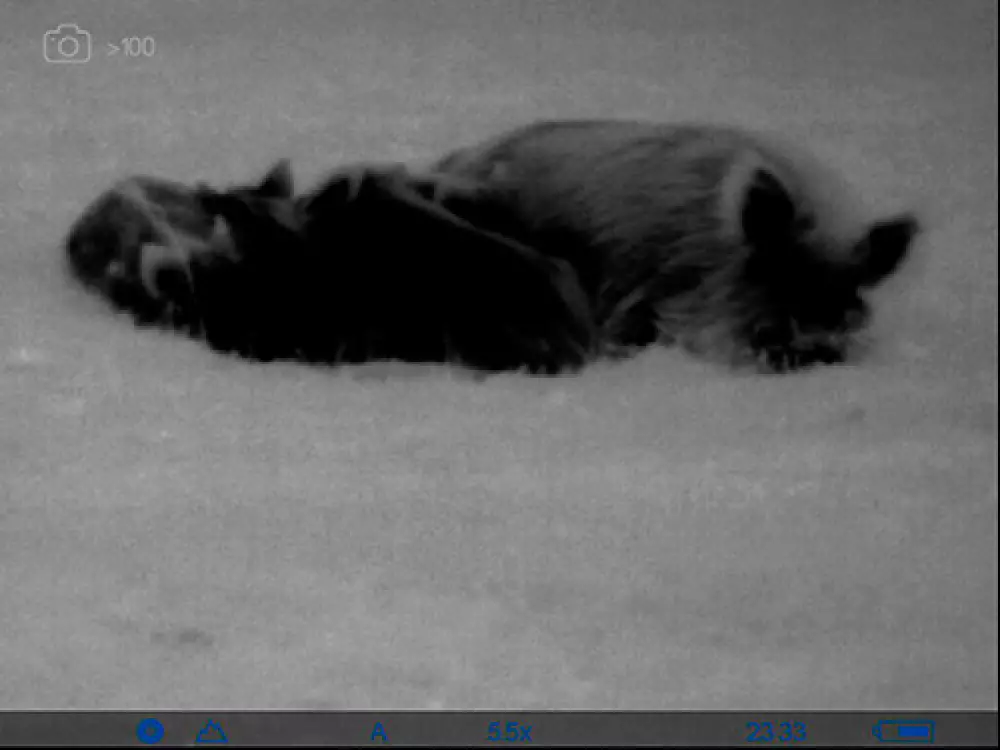This screenshot has width=1000, height=750.
Task: Click the mountain observation mode icon
Action: pyautogui.click(x=211, y=732)
